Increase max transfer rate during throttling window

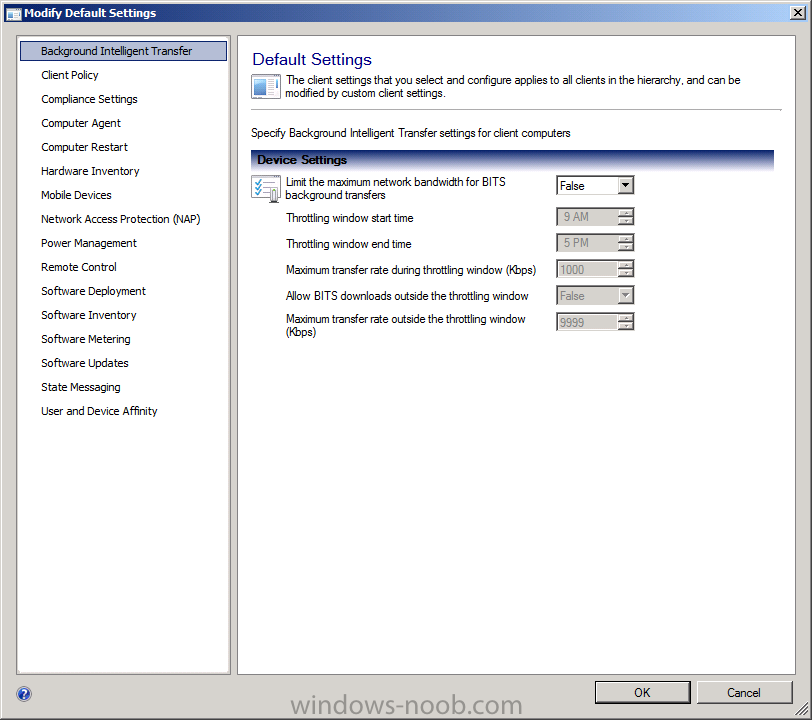(626, 265)
